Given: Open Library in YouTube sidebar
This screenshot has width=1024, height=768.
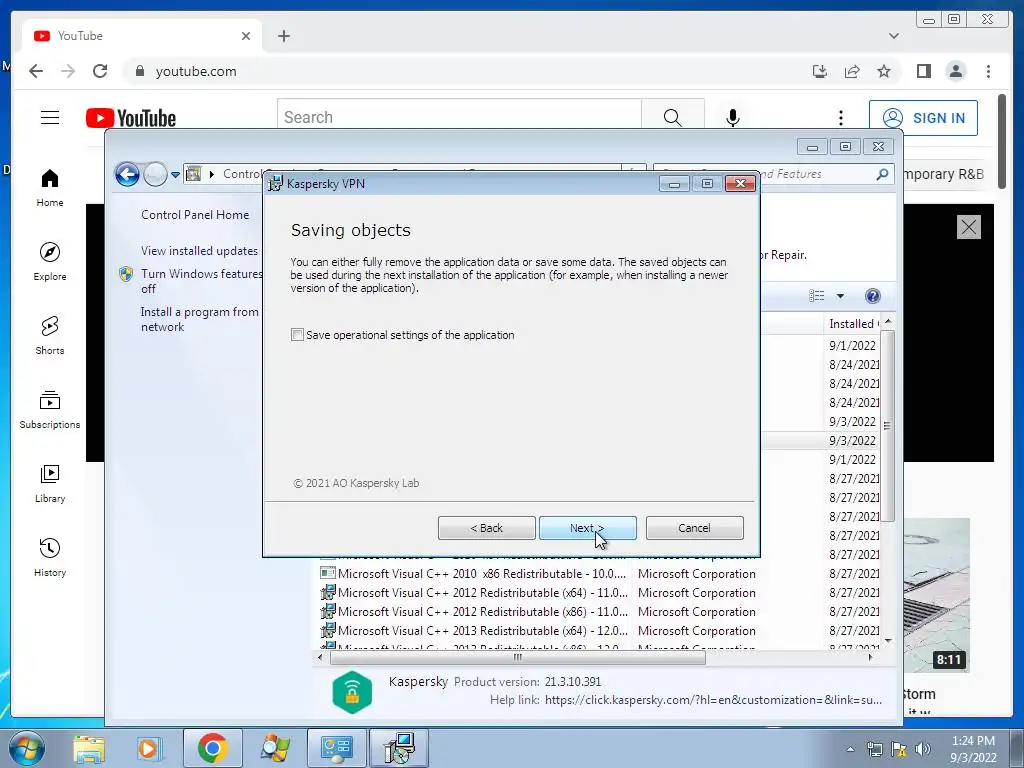Looking at the screenshot, I should coord(50,483).
